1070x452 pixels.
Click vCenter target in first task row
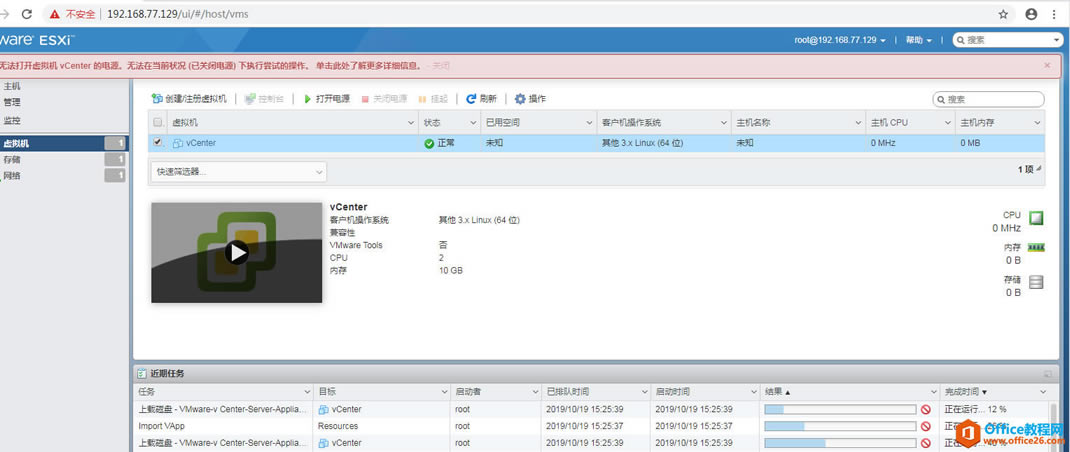[x=347, y=410]
